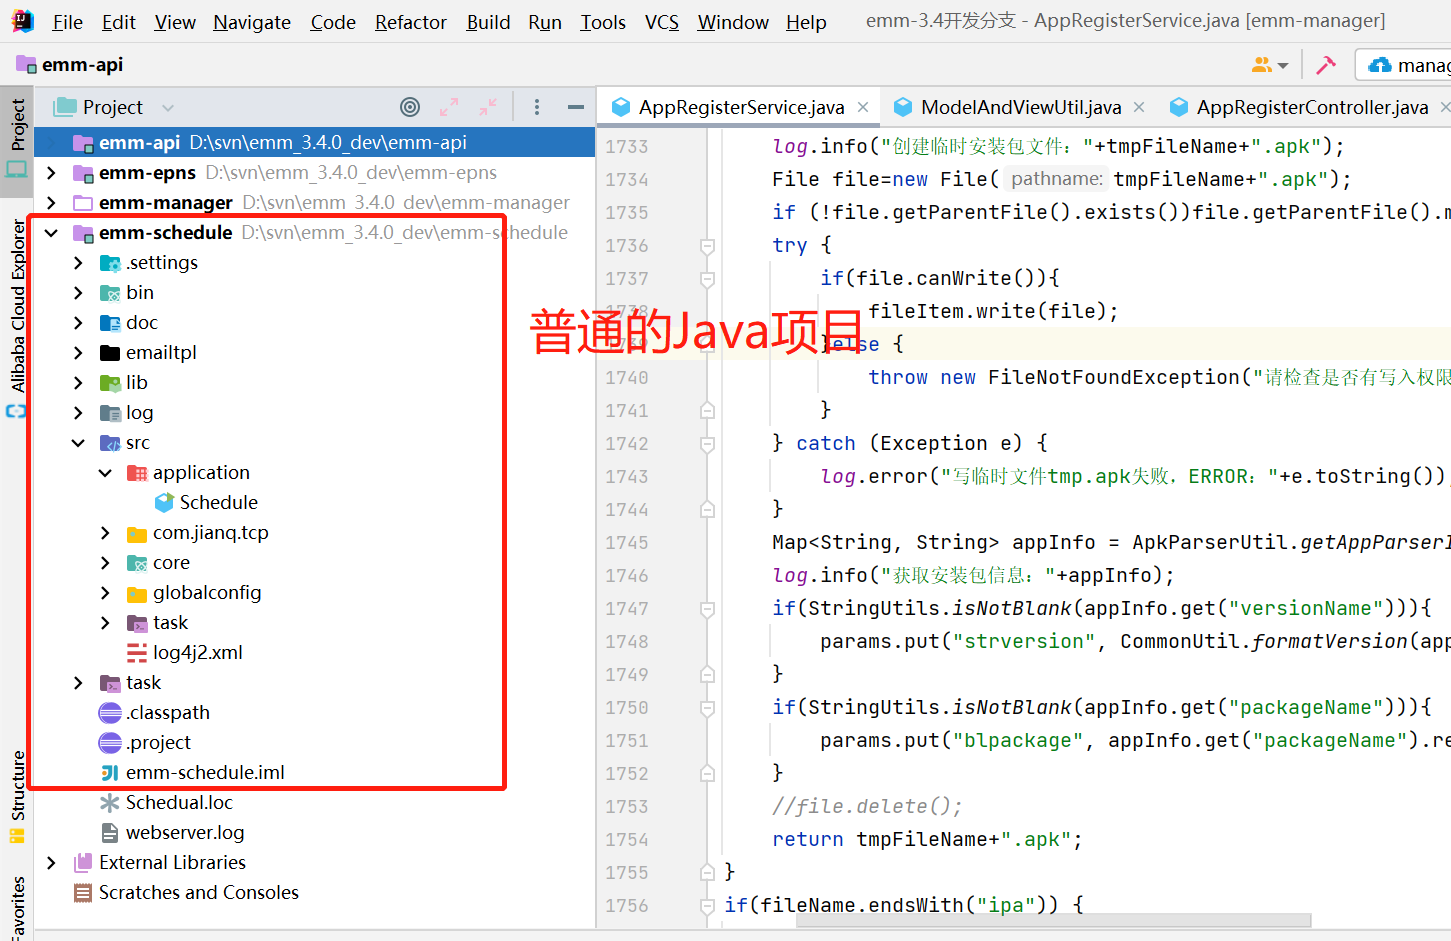Toggle code fold marker at line 1750

[707, 708]
